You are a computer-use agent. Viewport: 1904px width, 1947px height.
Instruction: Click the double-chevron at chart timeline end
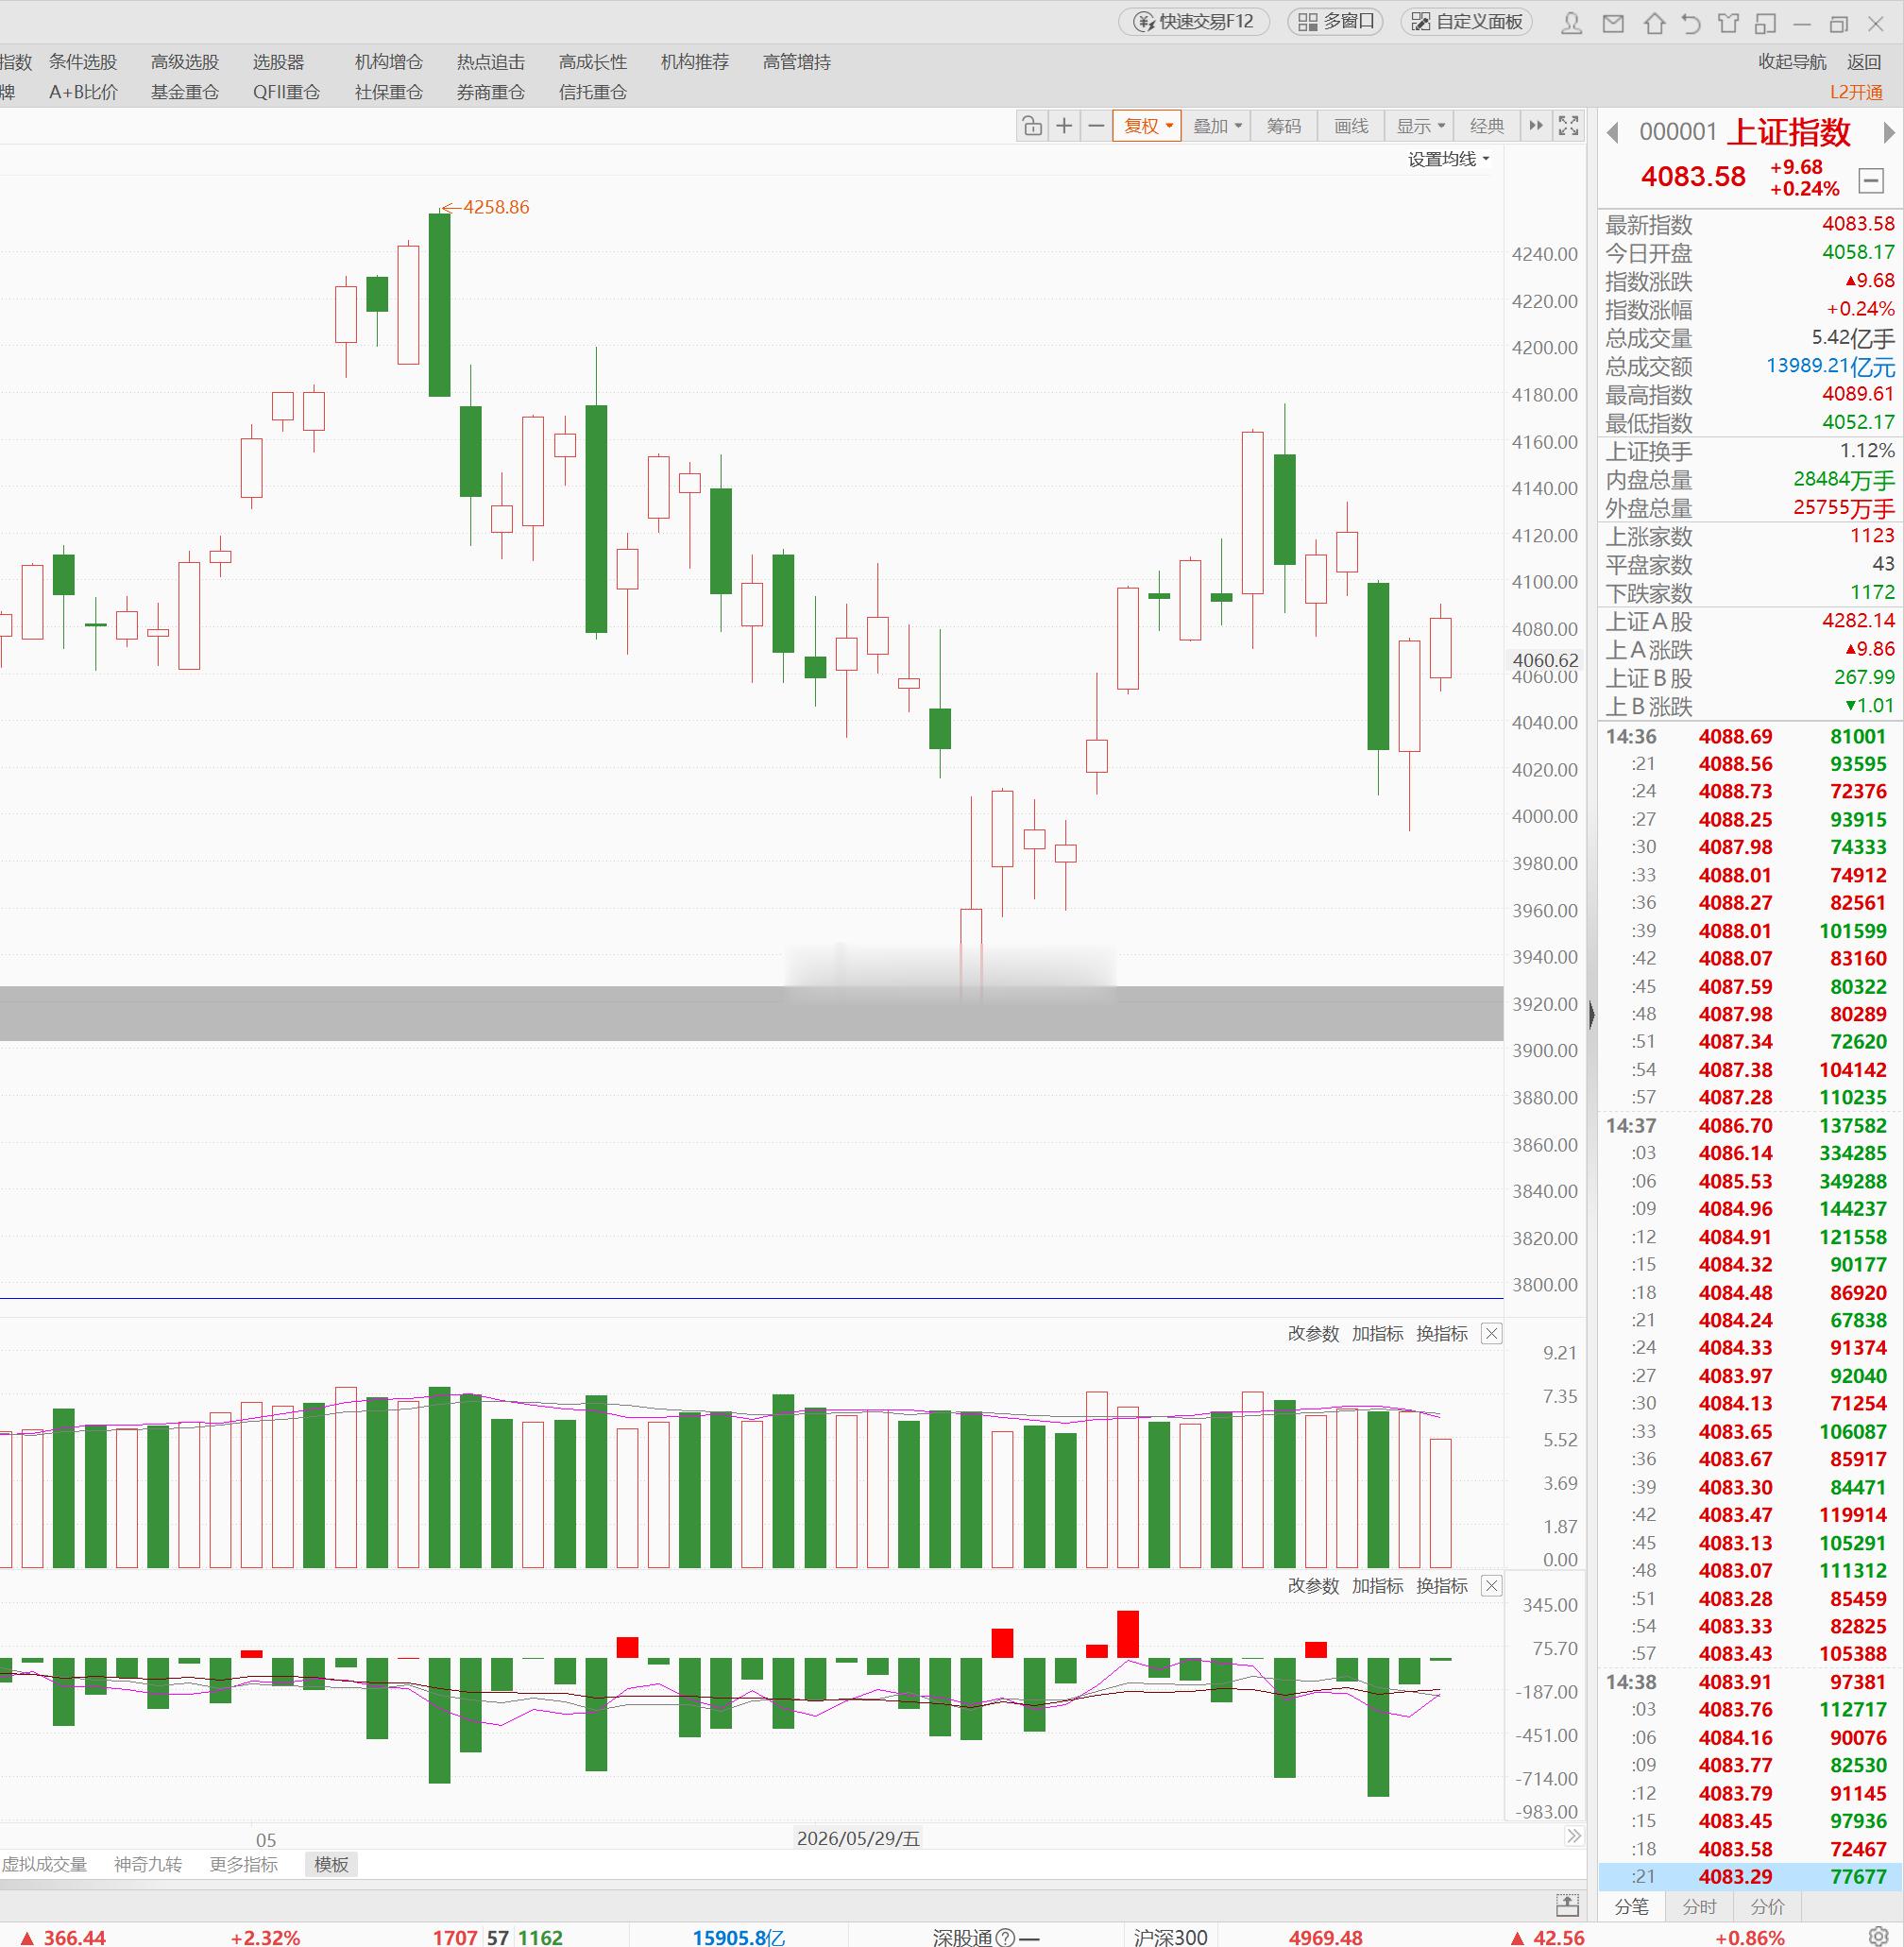click(1574, 1836)
